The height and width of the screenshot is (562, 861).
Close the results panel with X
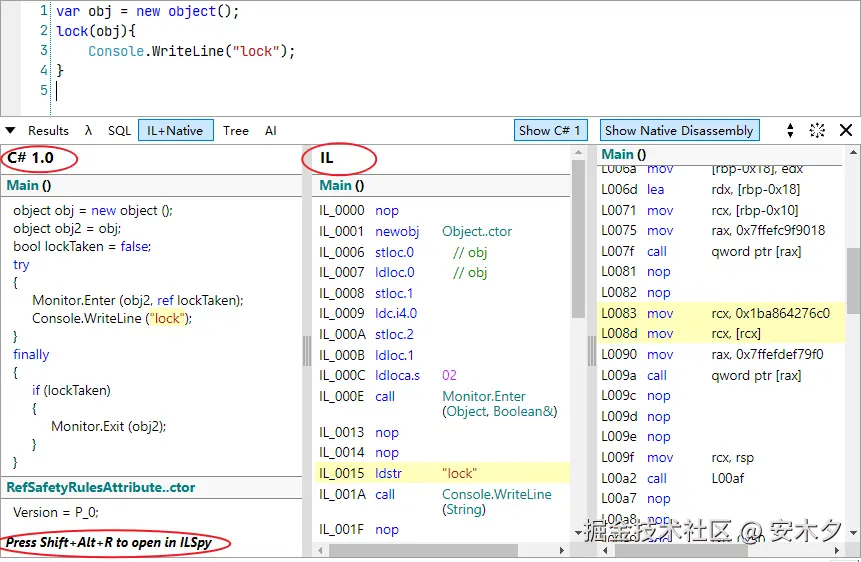[846, 130]
